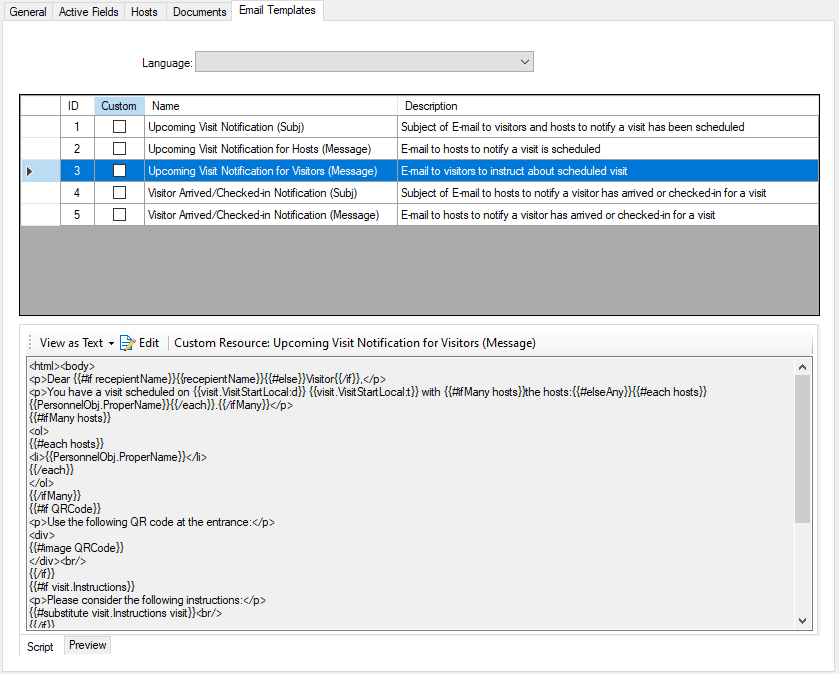Toggle Custom checkbox for Upcoming Visit Notification (Subj)
Screen dimensions: 839x674
119,127
